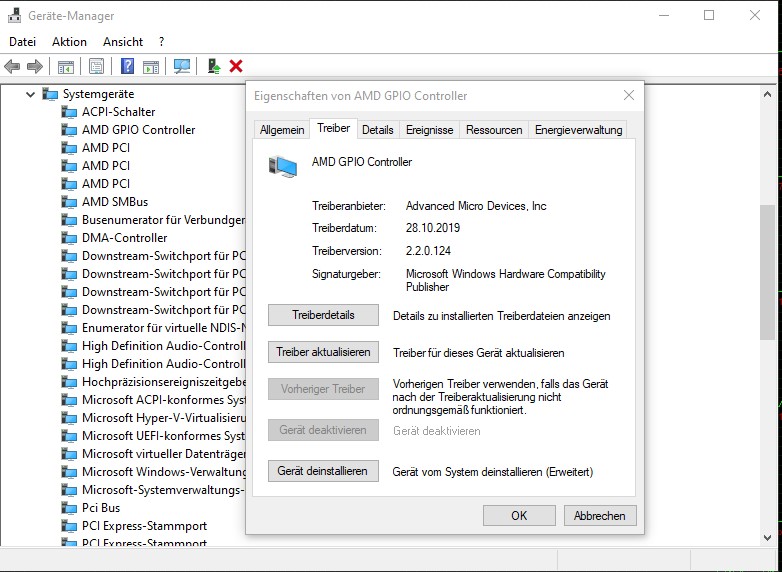782x572 pixels.
Task: Click the AMD SMBus device icon
Action: click(69, 202)
